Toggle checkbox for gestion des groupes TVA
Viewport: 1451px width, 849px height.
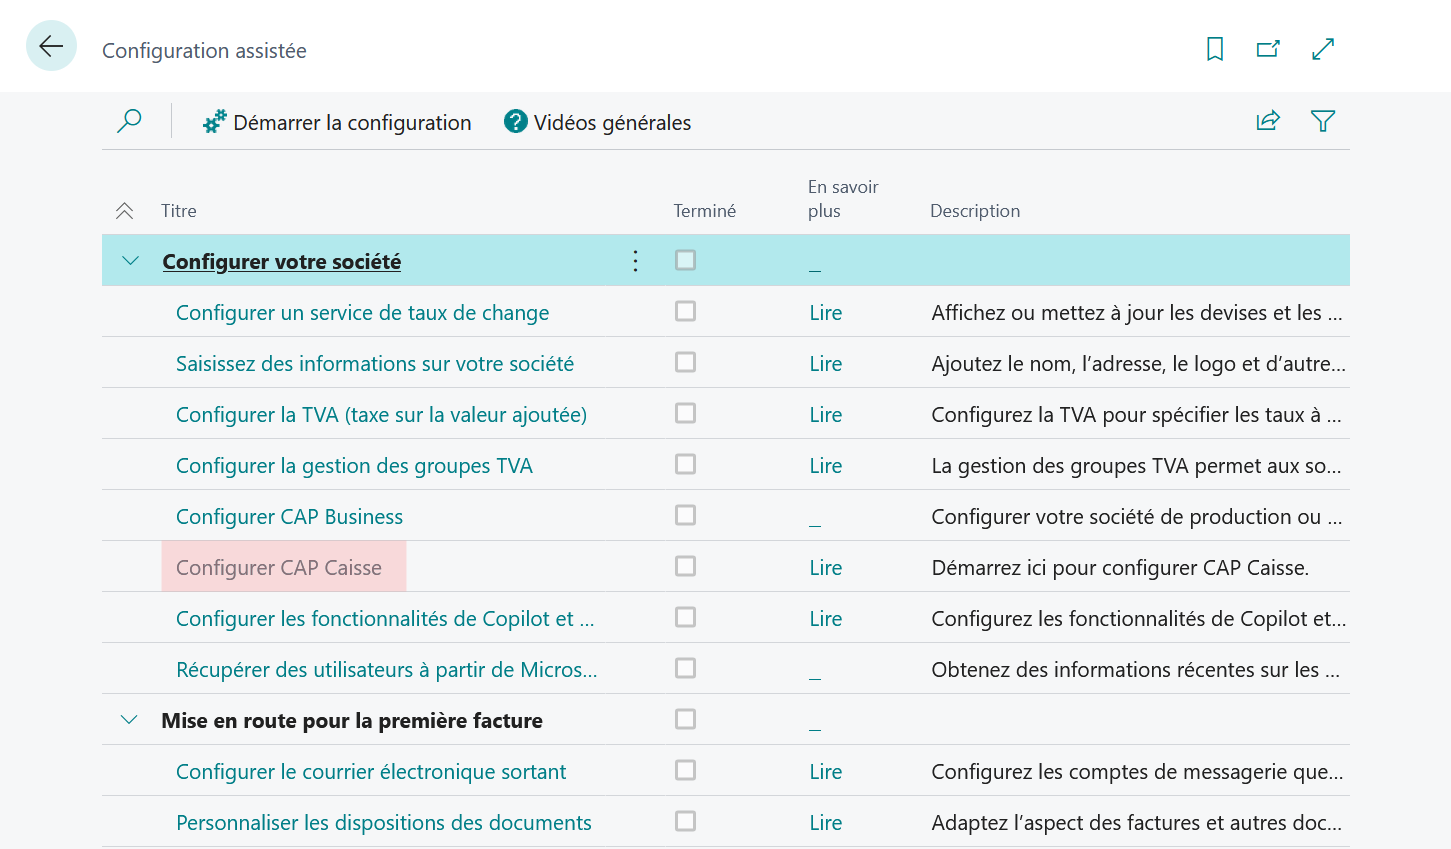tap(685, 464)
